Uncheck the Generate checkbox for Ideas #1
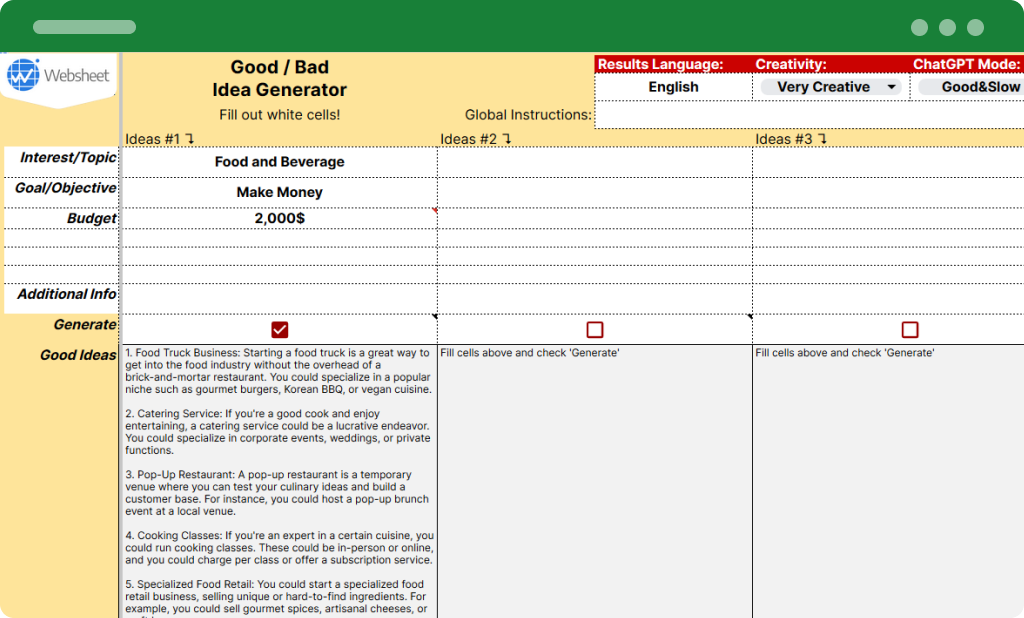This screenshot has width=1024, height=618. [x=280, y=329]
